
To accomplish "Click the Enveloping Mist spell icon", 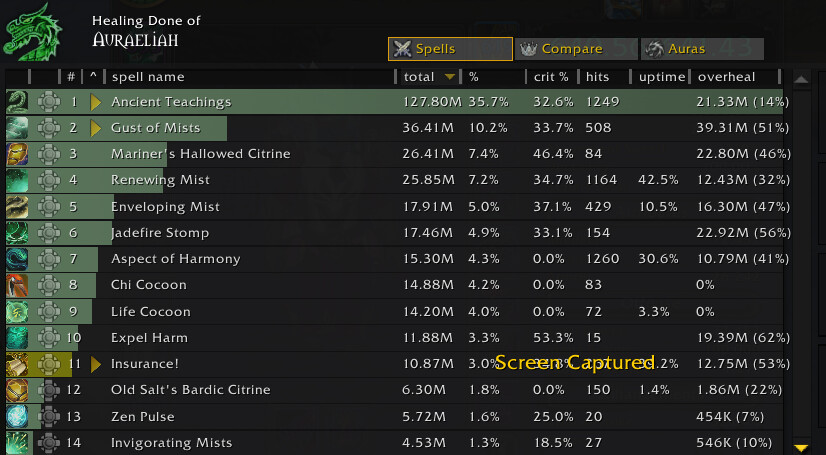I will [17, 206].
